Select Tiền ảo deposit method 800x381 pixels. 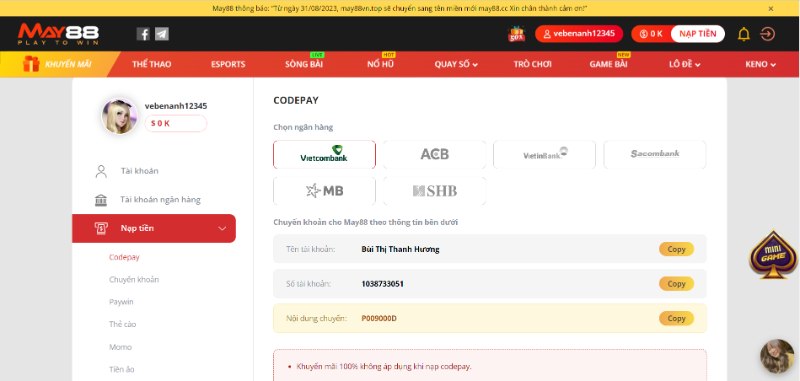[x=121, y=369]
